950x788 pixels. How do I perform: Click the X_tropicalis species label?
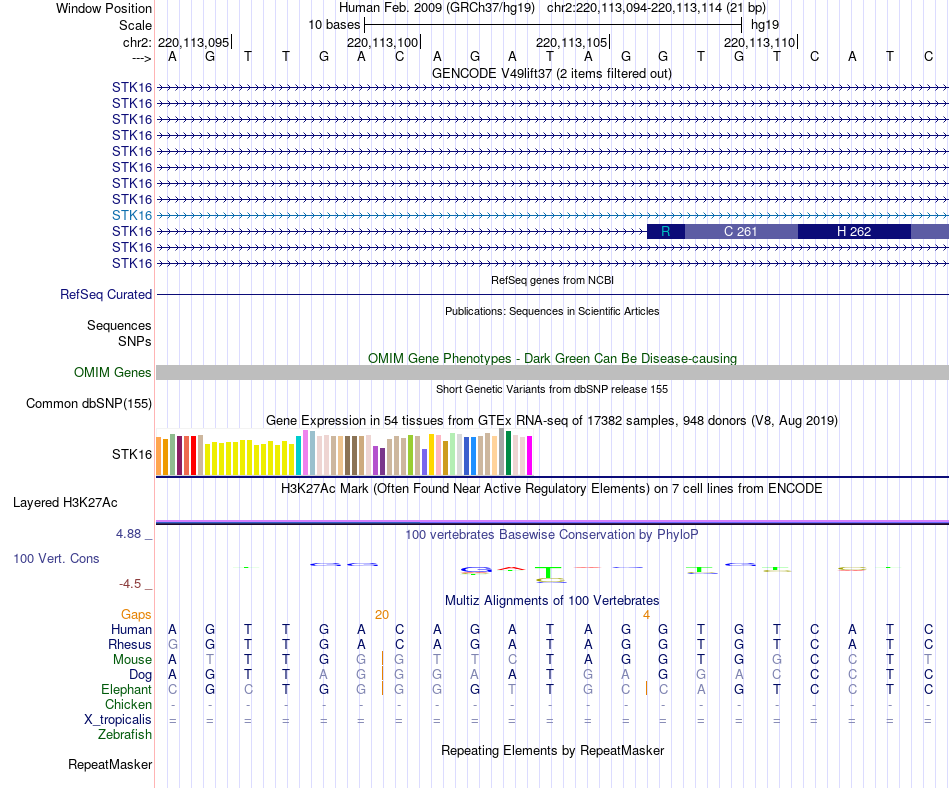(118, 720)
